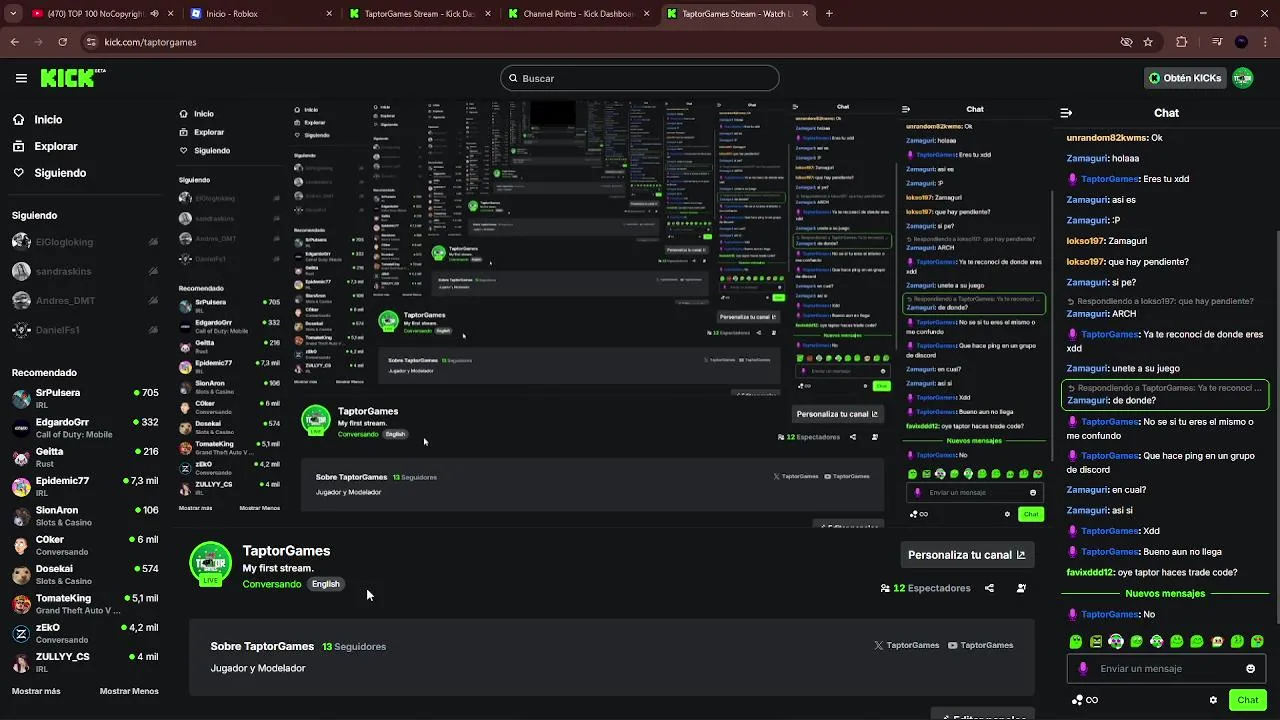Send message with green Chat button
Viewport: 1280px width, 720px height.
pos(1247,700)
